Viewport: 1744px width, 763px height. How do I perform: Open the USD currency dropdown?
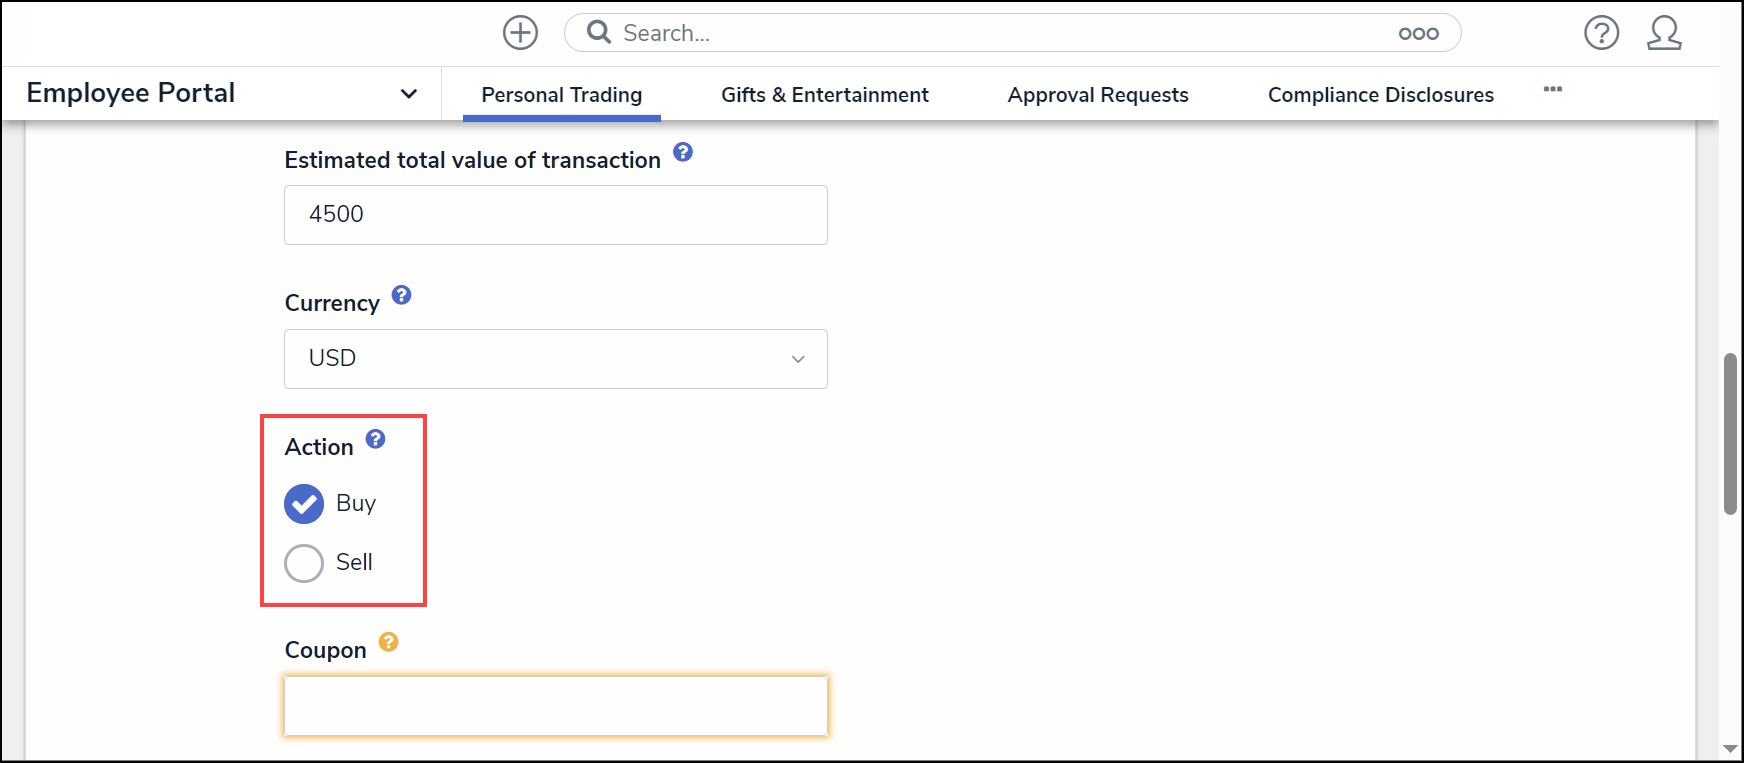click(555, 359)
